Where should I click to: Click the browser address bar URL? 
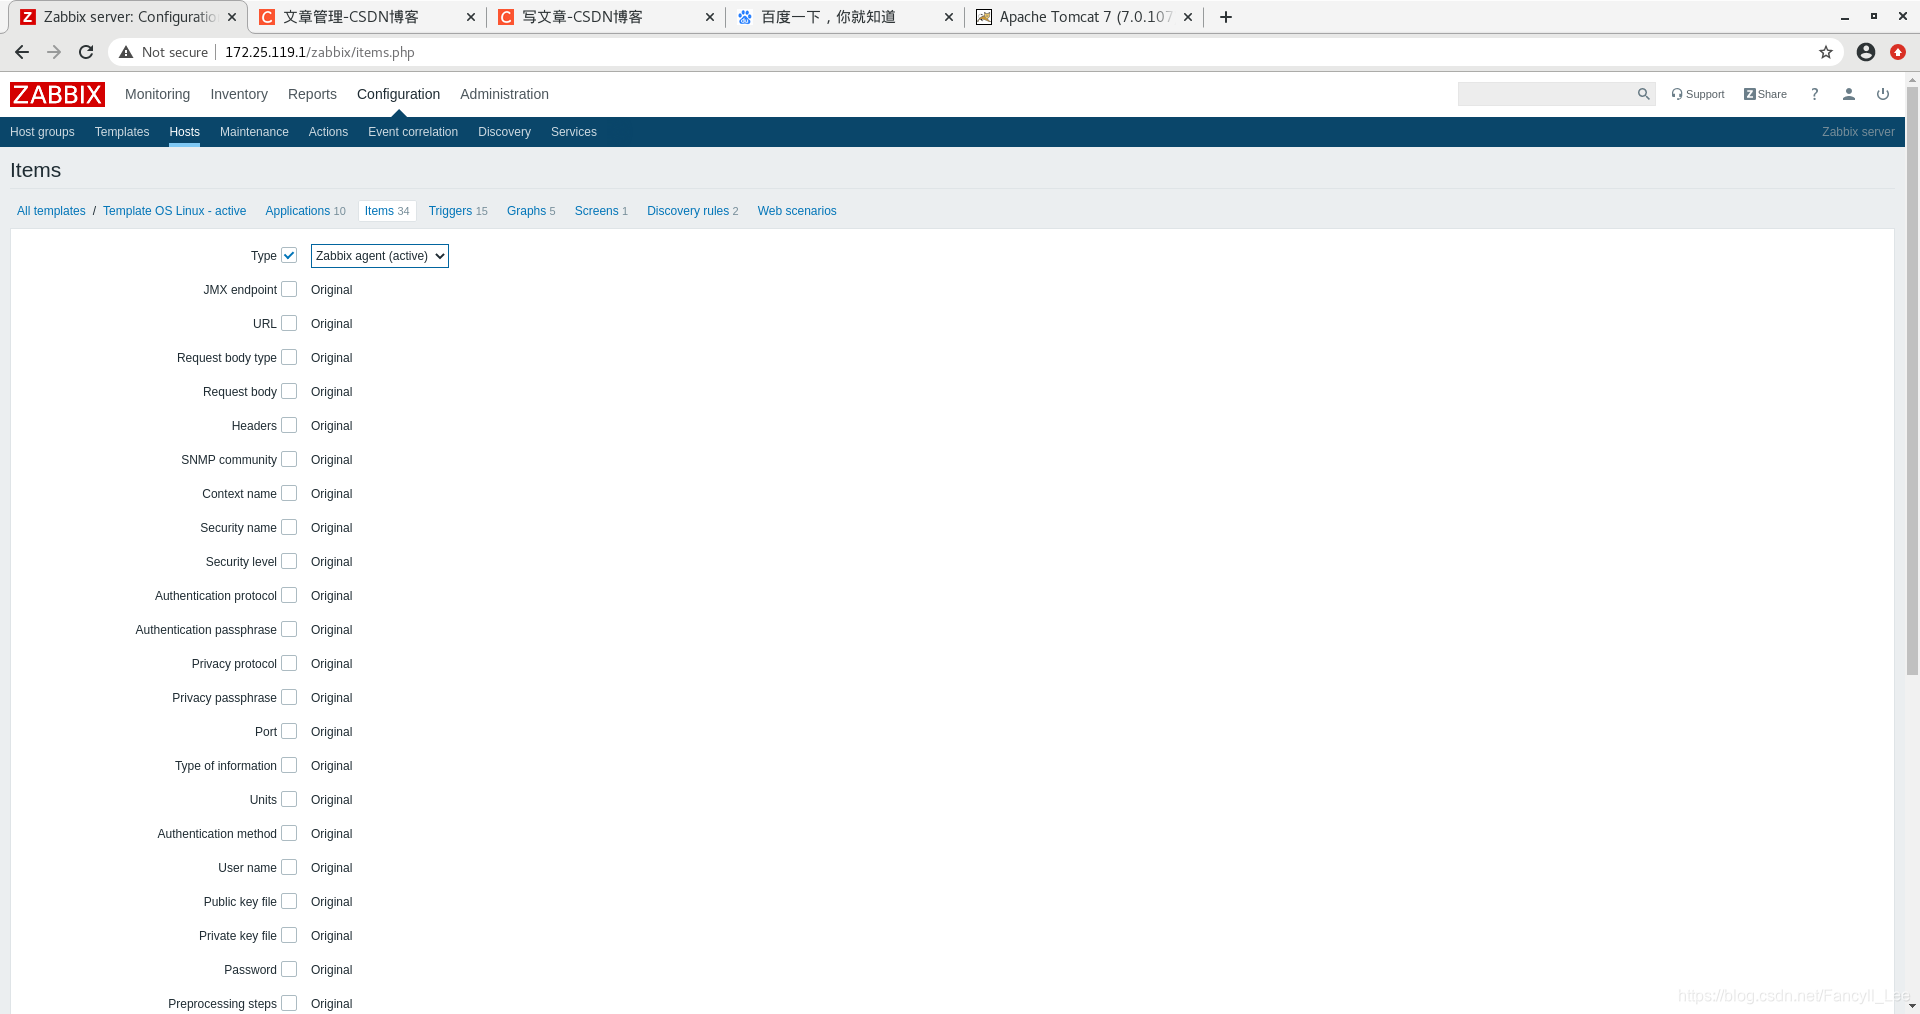tap(319, 52)
